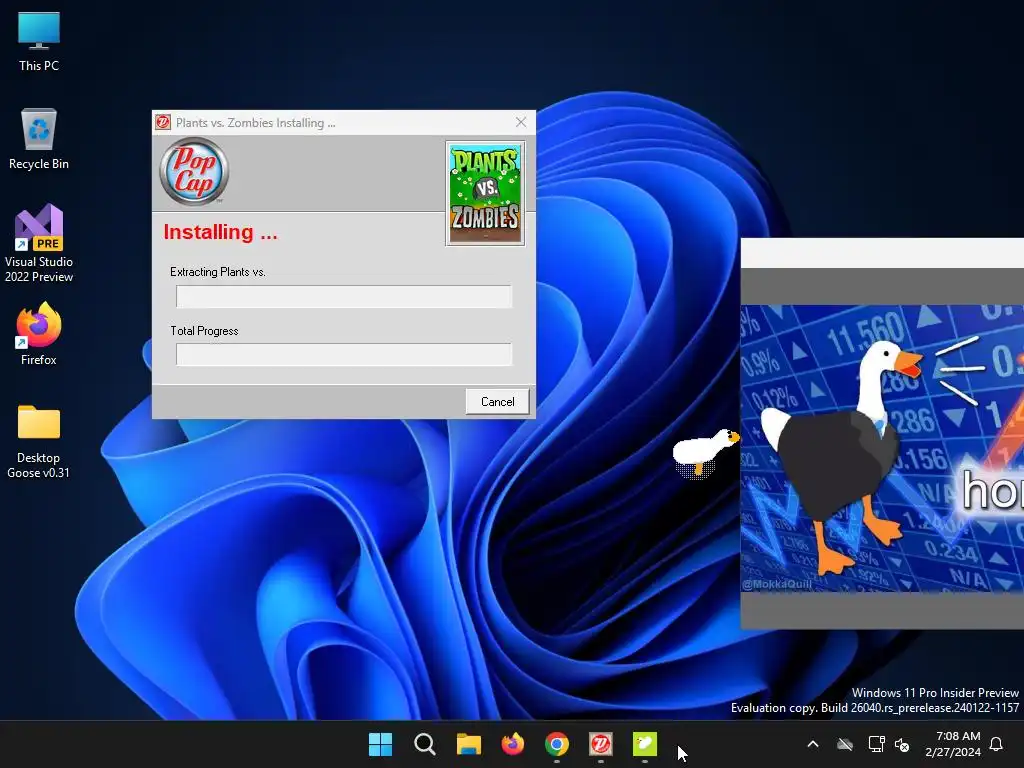Click the PopCap logo in installer
The image size is (1024, 768).
point(194,172)
